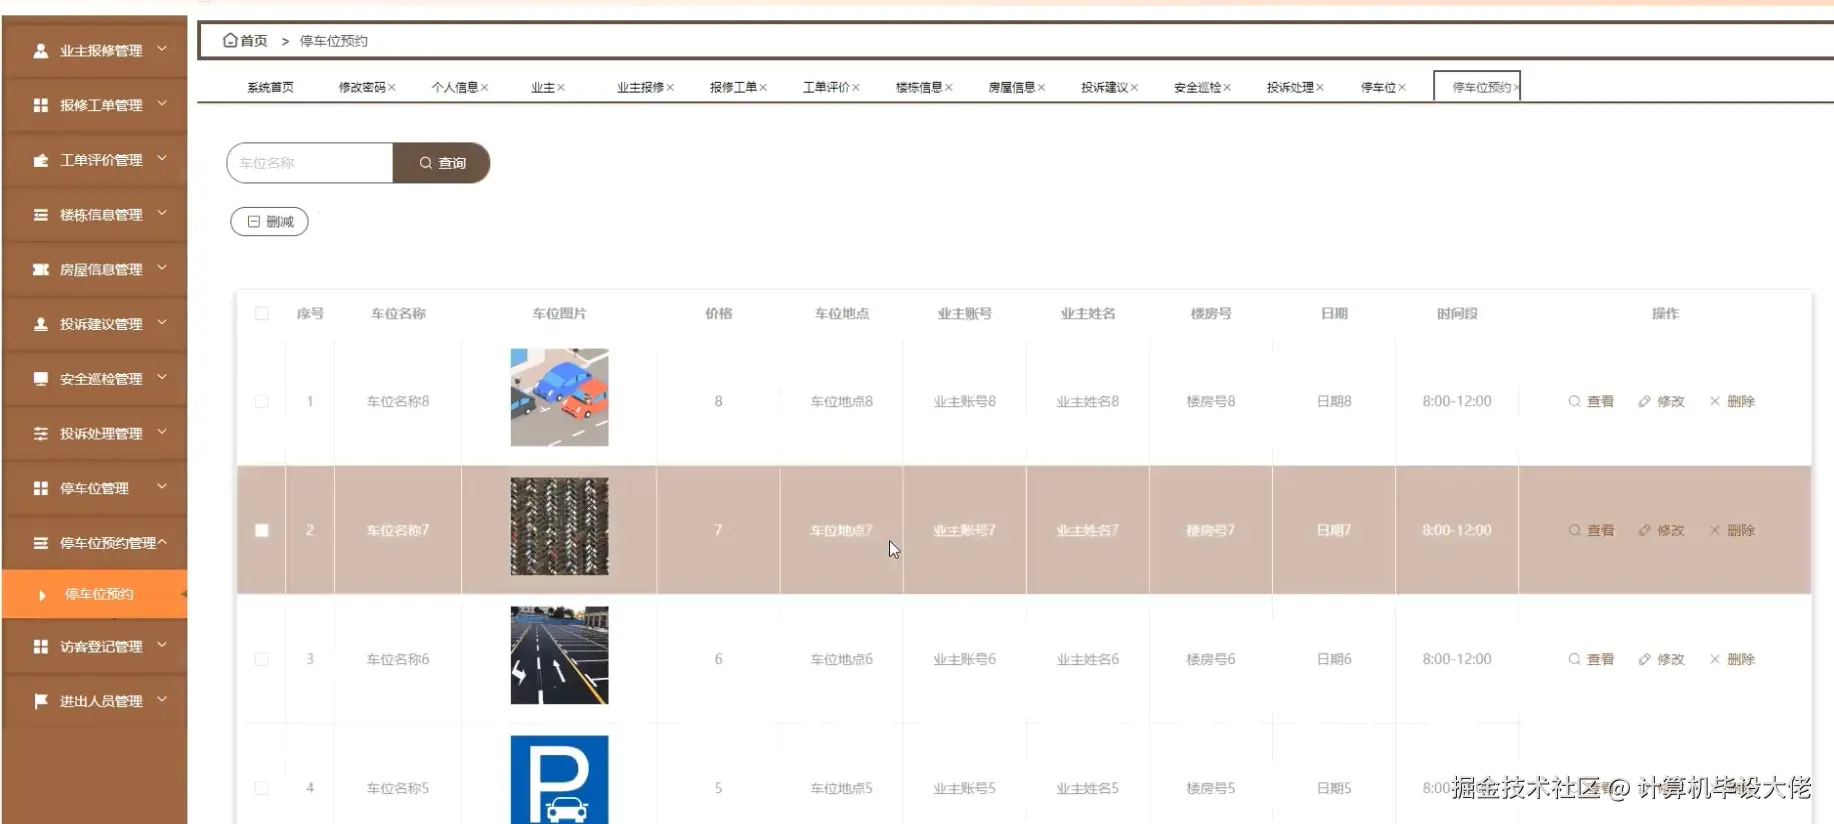The width and height of the screenshot is (1834, 824).
Task: Click 查看 for row 车位名称6
Action: point(1591,659)
